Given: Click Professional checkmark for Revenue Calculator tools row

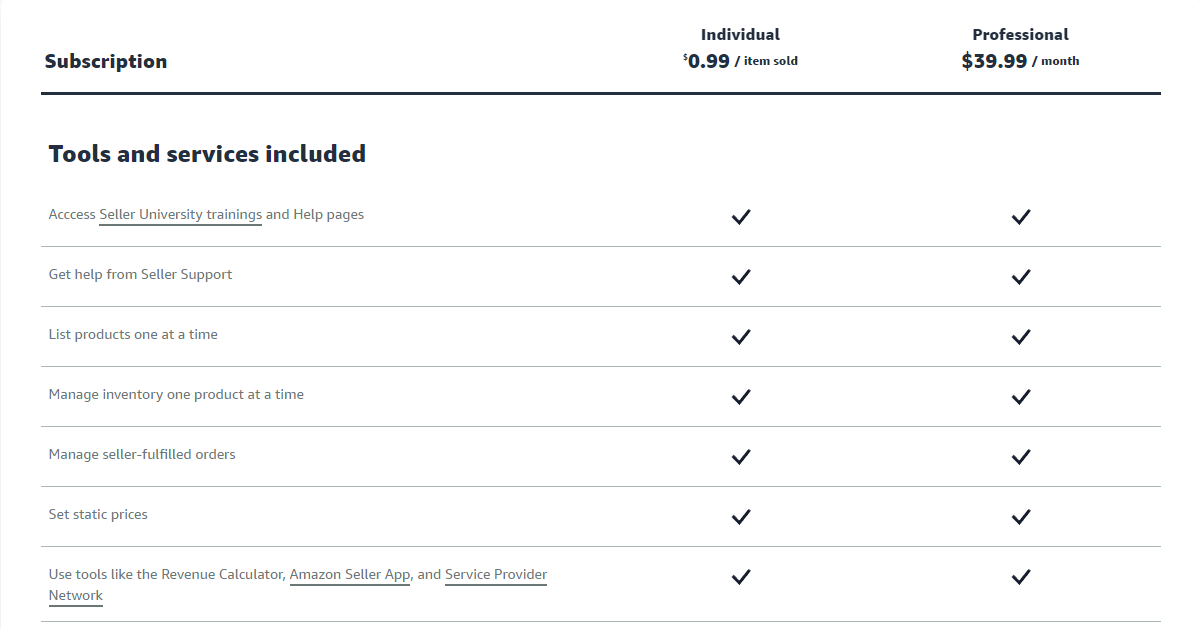Looking at the screenshot, I should [x=1020, y=577].
